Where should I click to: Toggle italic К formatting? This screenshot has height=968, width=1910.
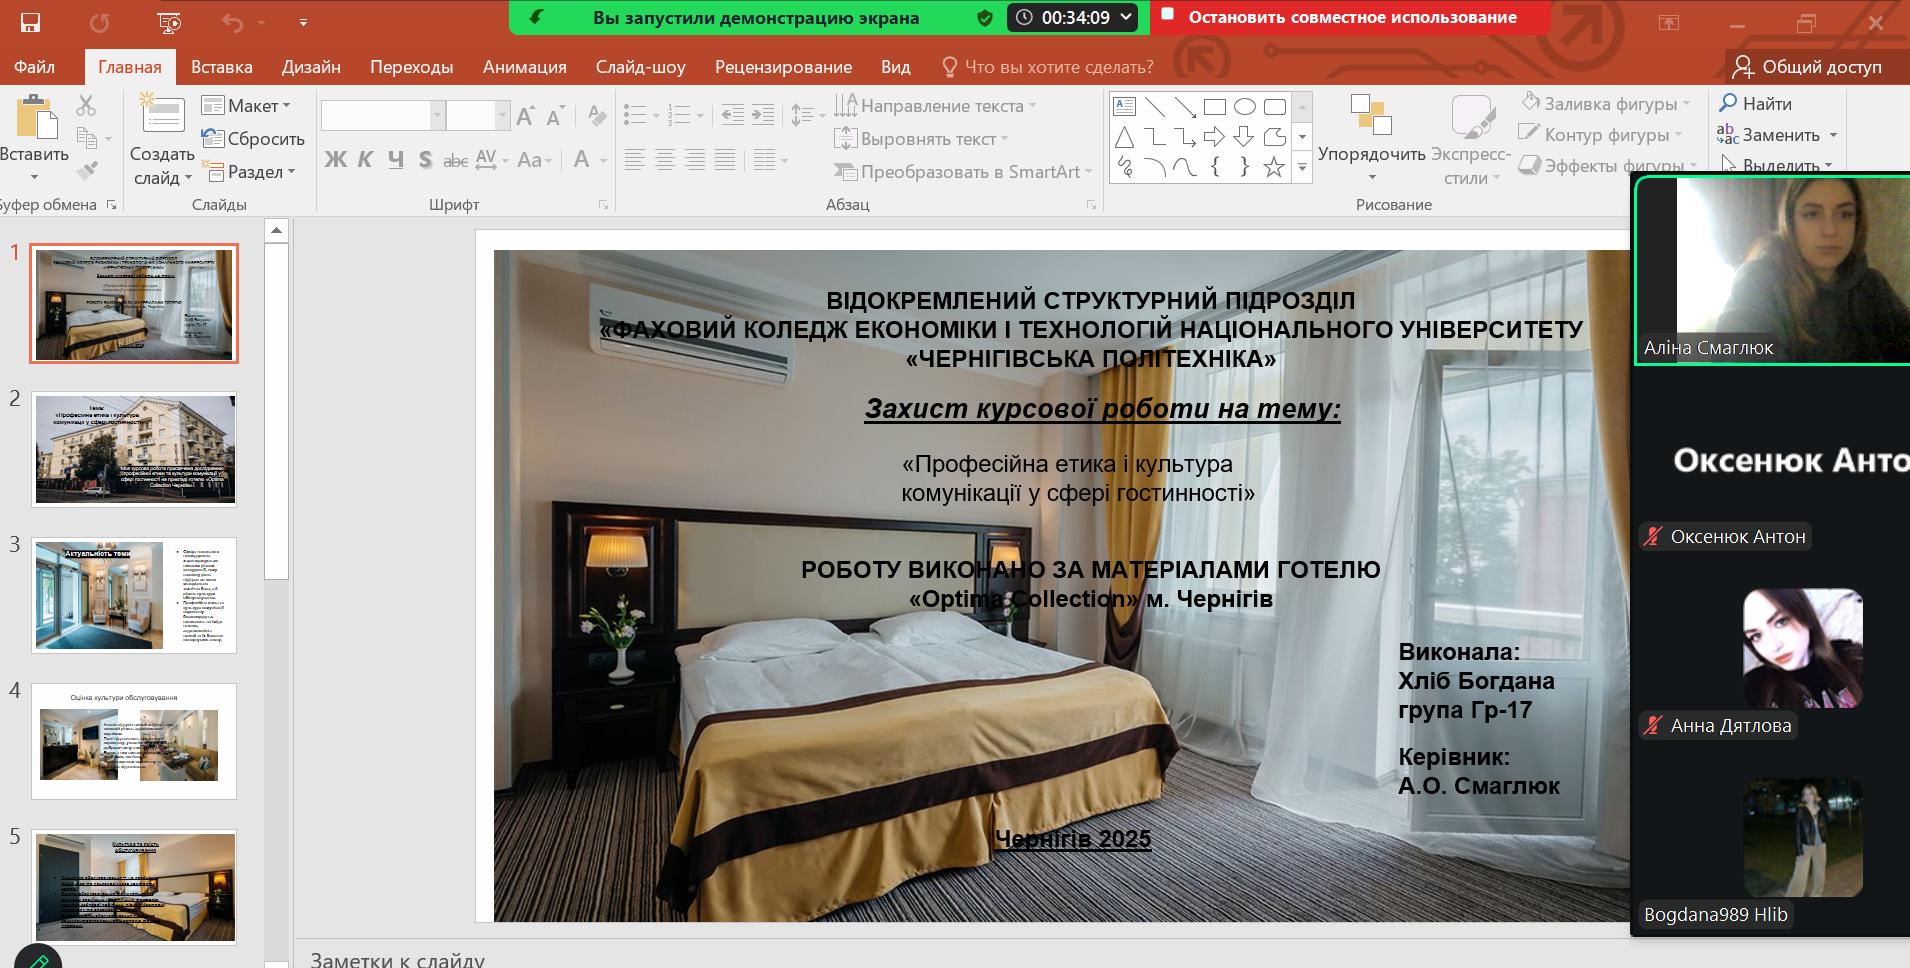tap(365, 160)
